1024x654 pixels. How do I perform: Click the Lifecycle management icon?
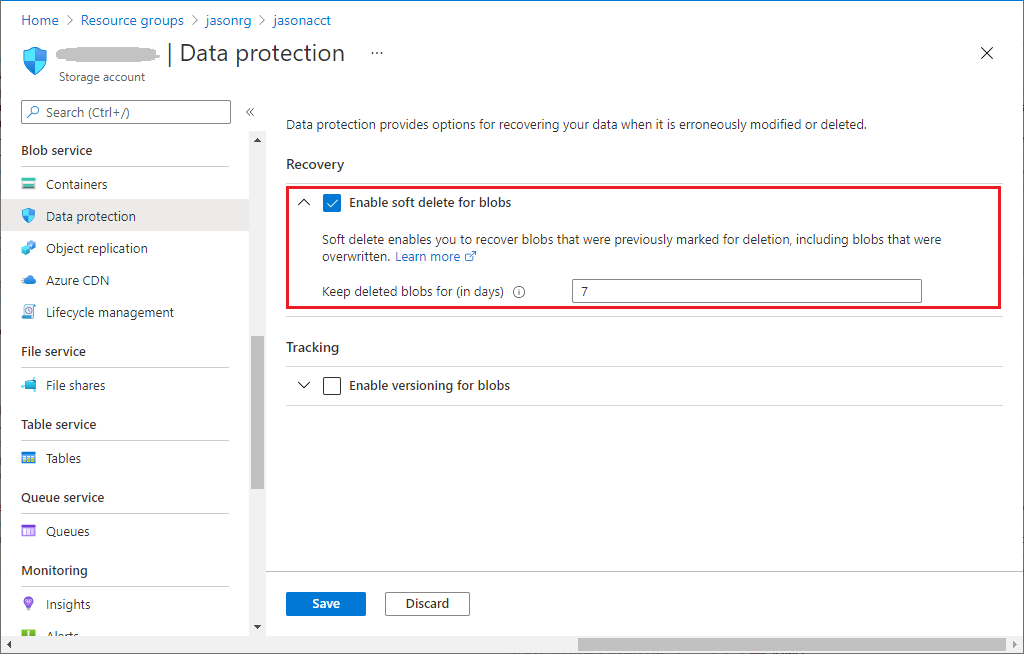point(29,313)
